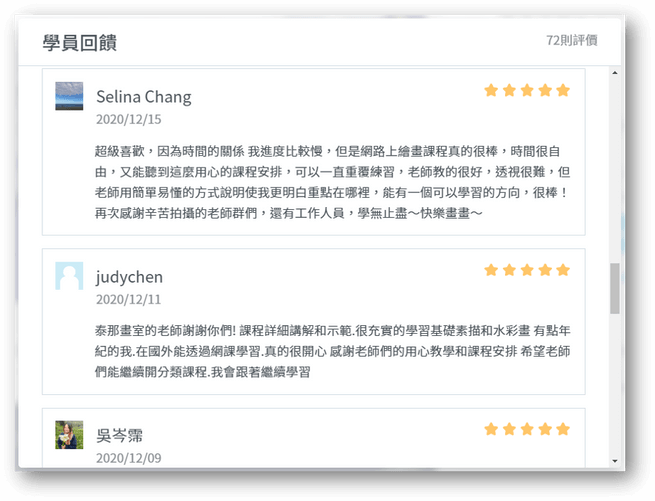Screen dimensions: 655x501
Task: Click second star of 吳岑霈's rating
Action: click(x=509, y=429)
